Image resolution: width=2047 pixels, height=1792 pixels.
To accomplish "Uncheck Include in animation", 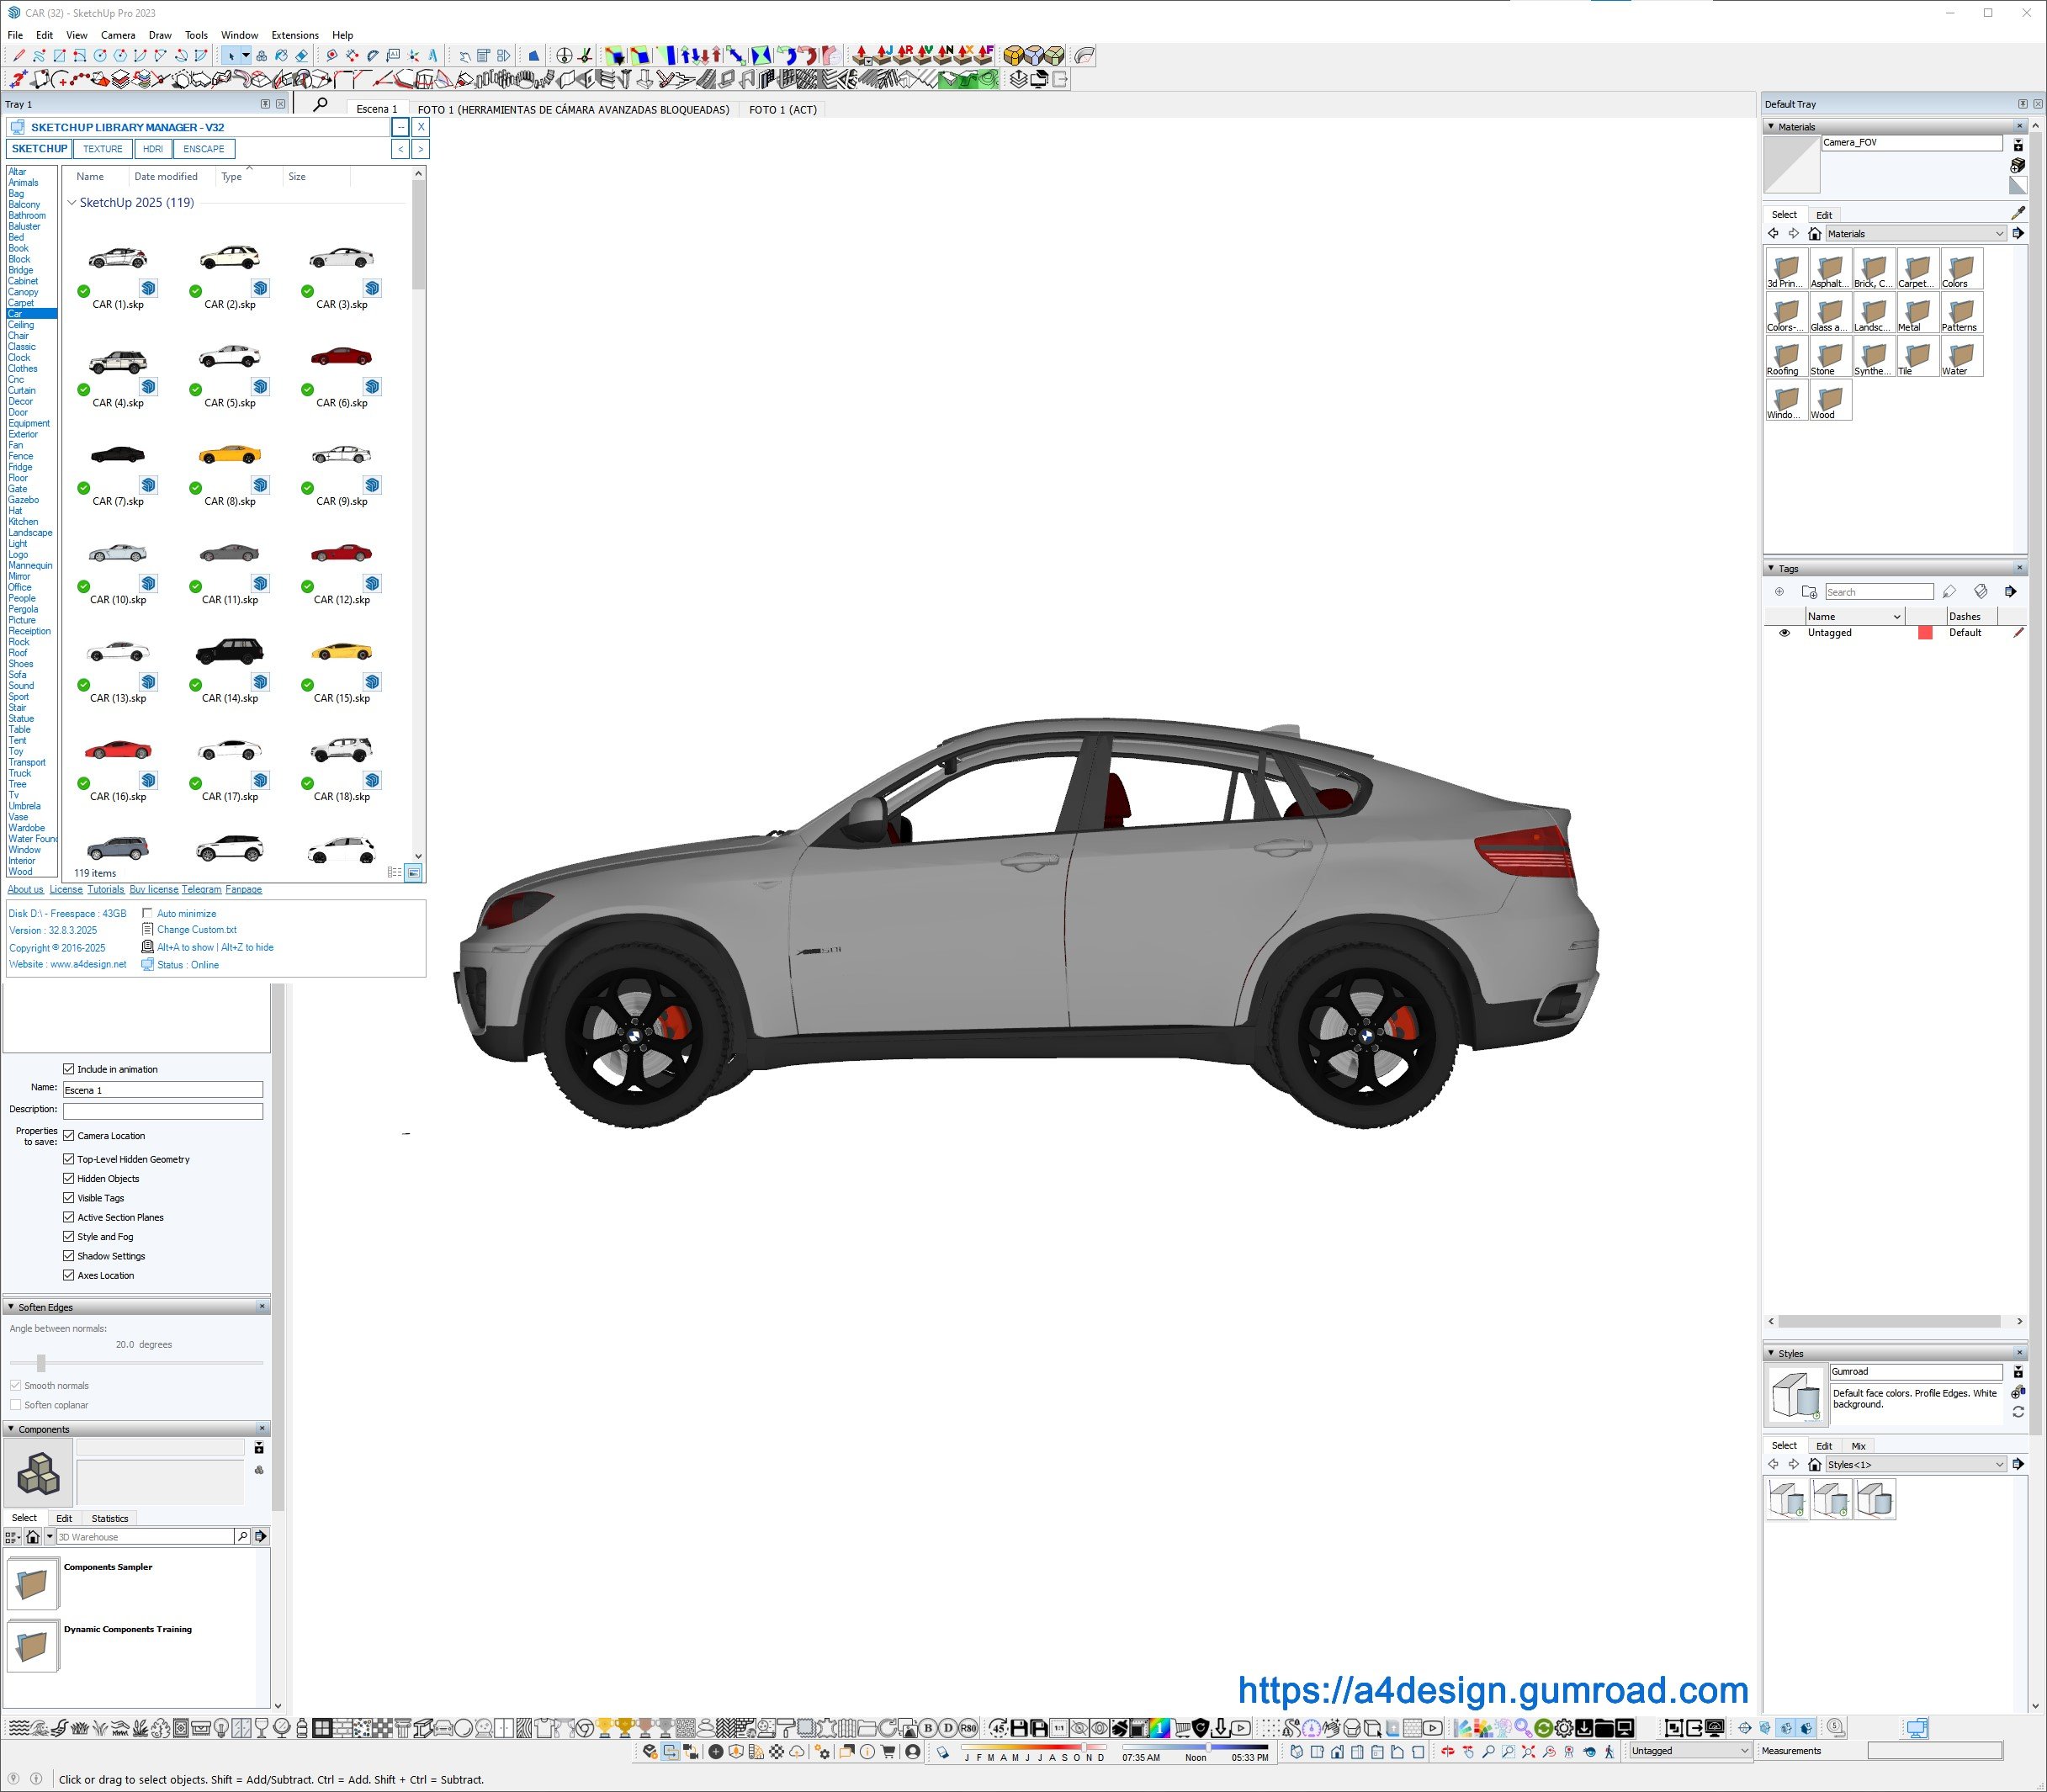I will point(69,1069).
